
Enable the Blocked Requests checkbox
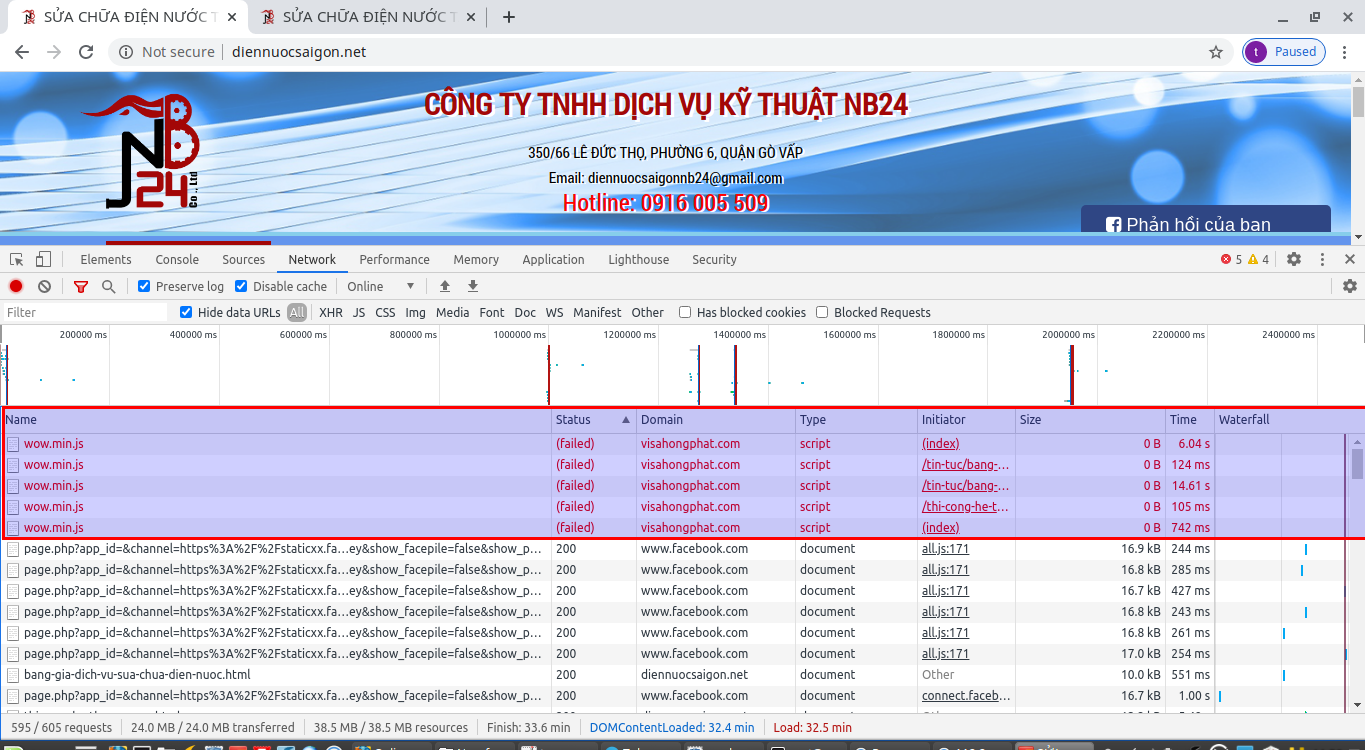point(822,312)
